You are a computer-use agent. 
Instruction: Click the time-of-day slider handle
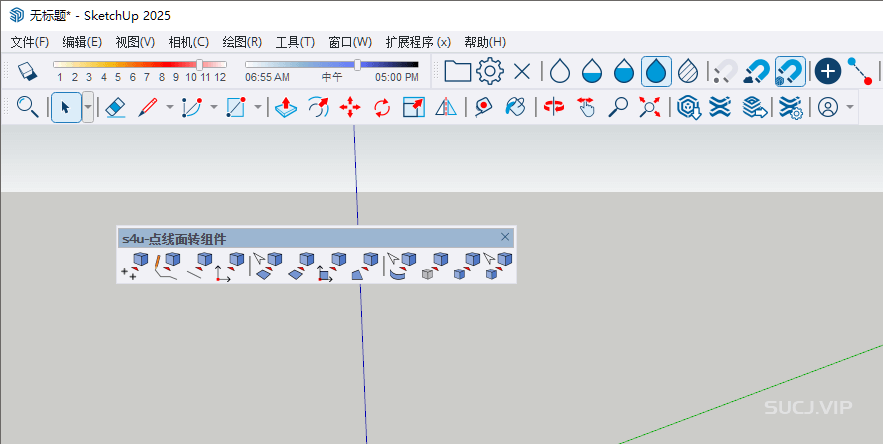click(358, 65)
